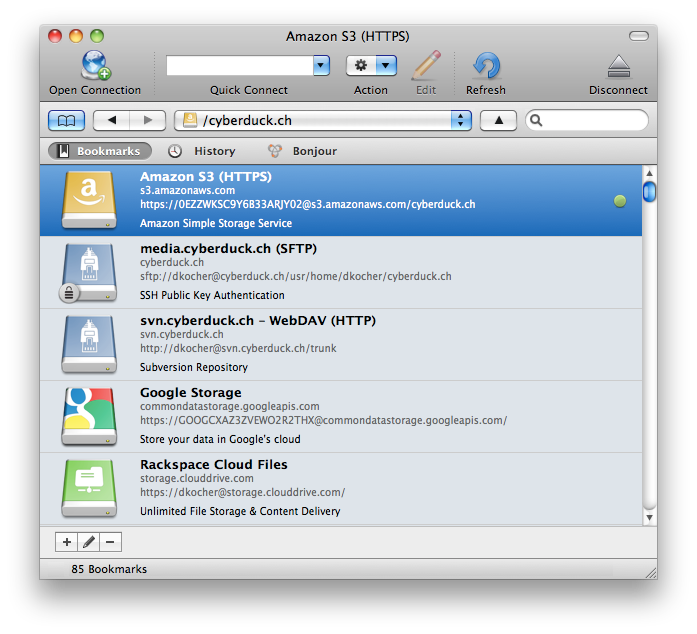Select the Amazon S3 (HTTPS) bookmark title

206,177
